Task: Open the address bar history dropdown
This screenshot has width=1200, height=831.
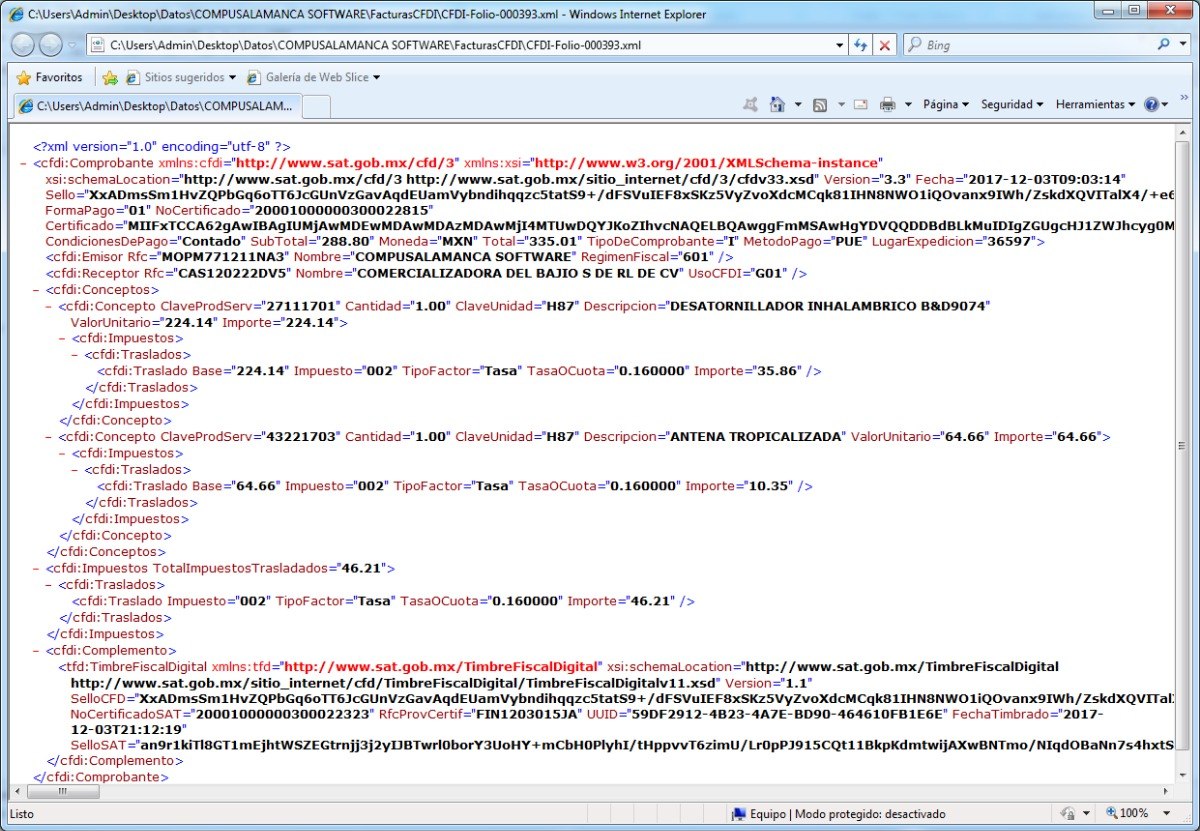Action: coord(839,45)
